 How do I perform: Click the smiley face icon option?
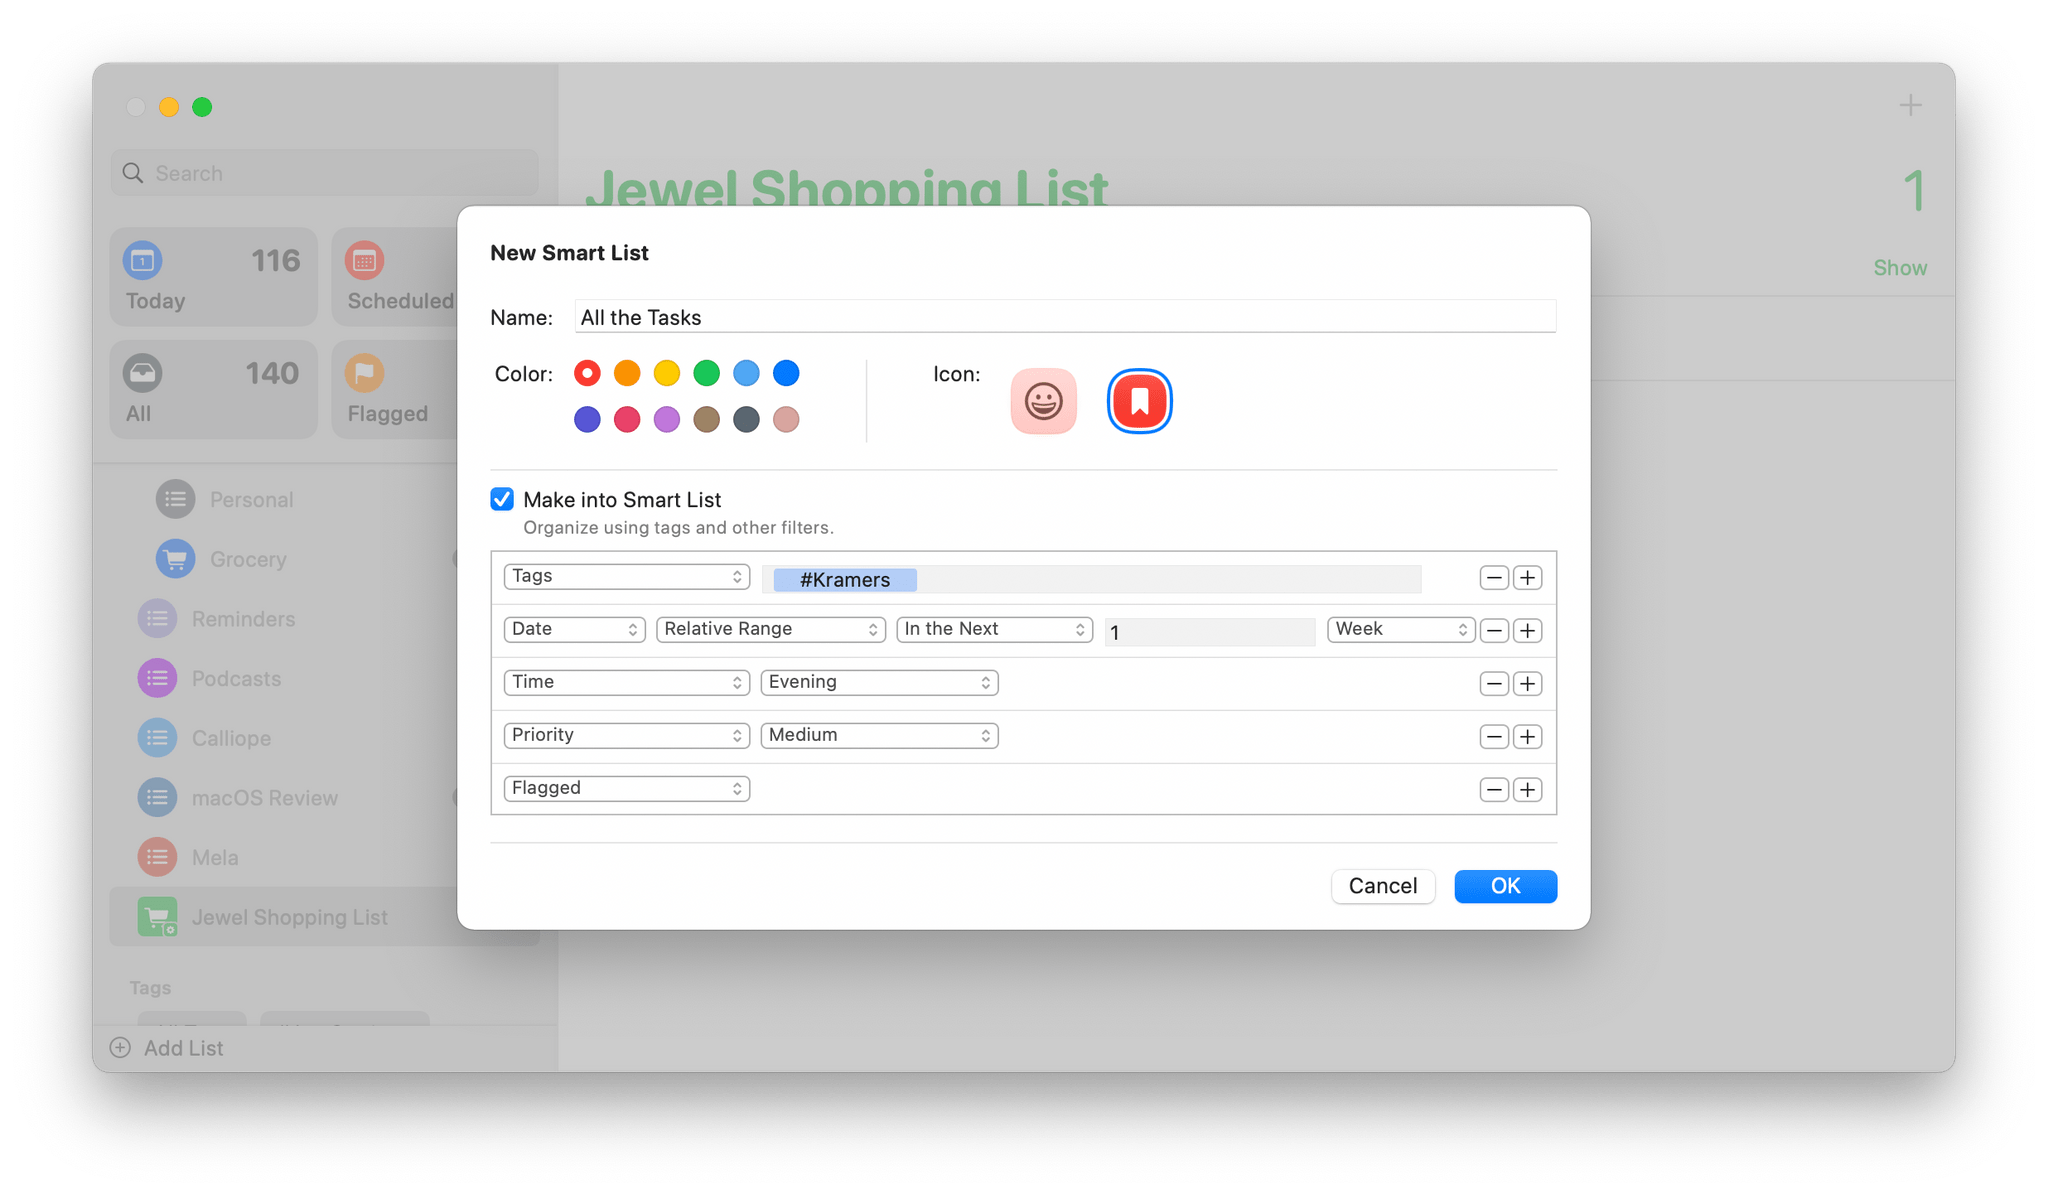1044,400
